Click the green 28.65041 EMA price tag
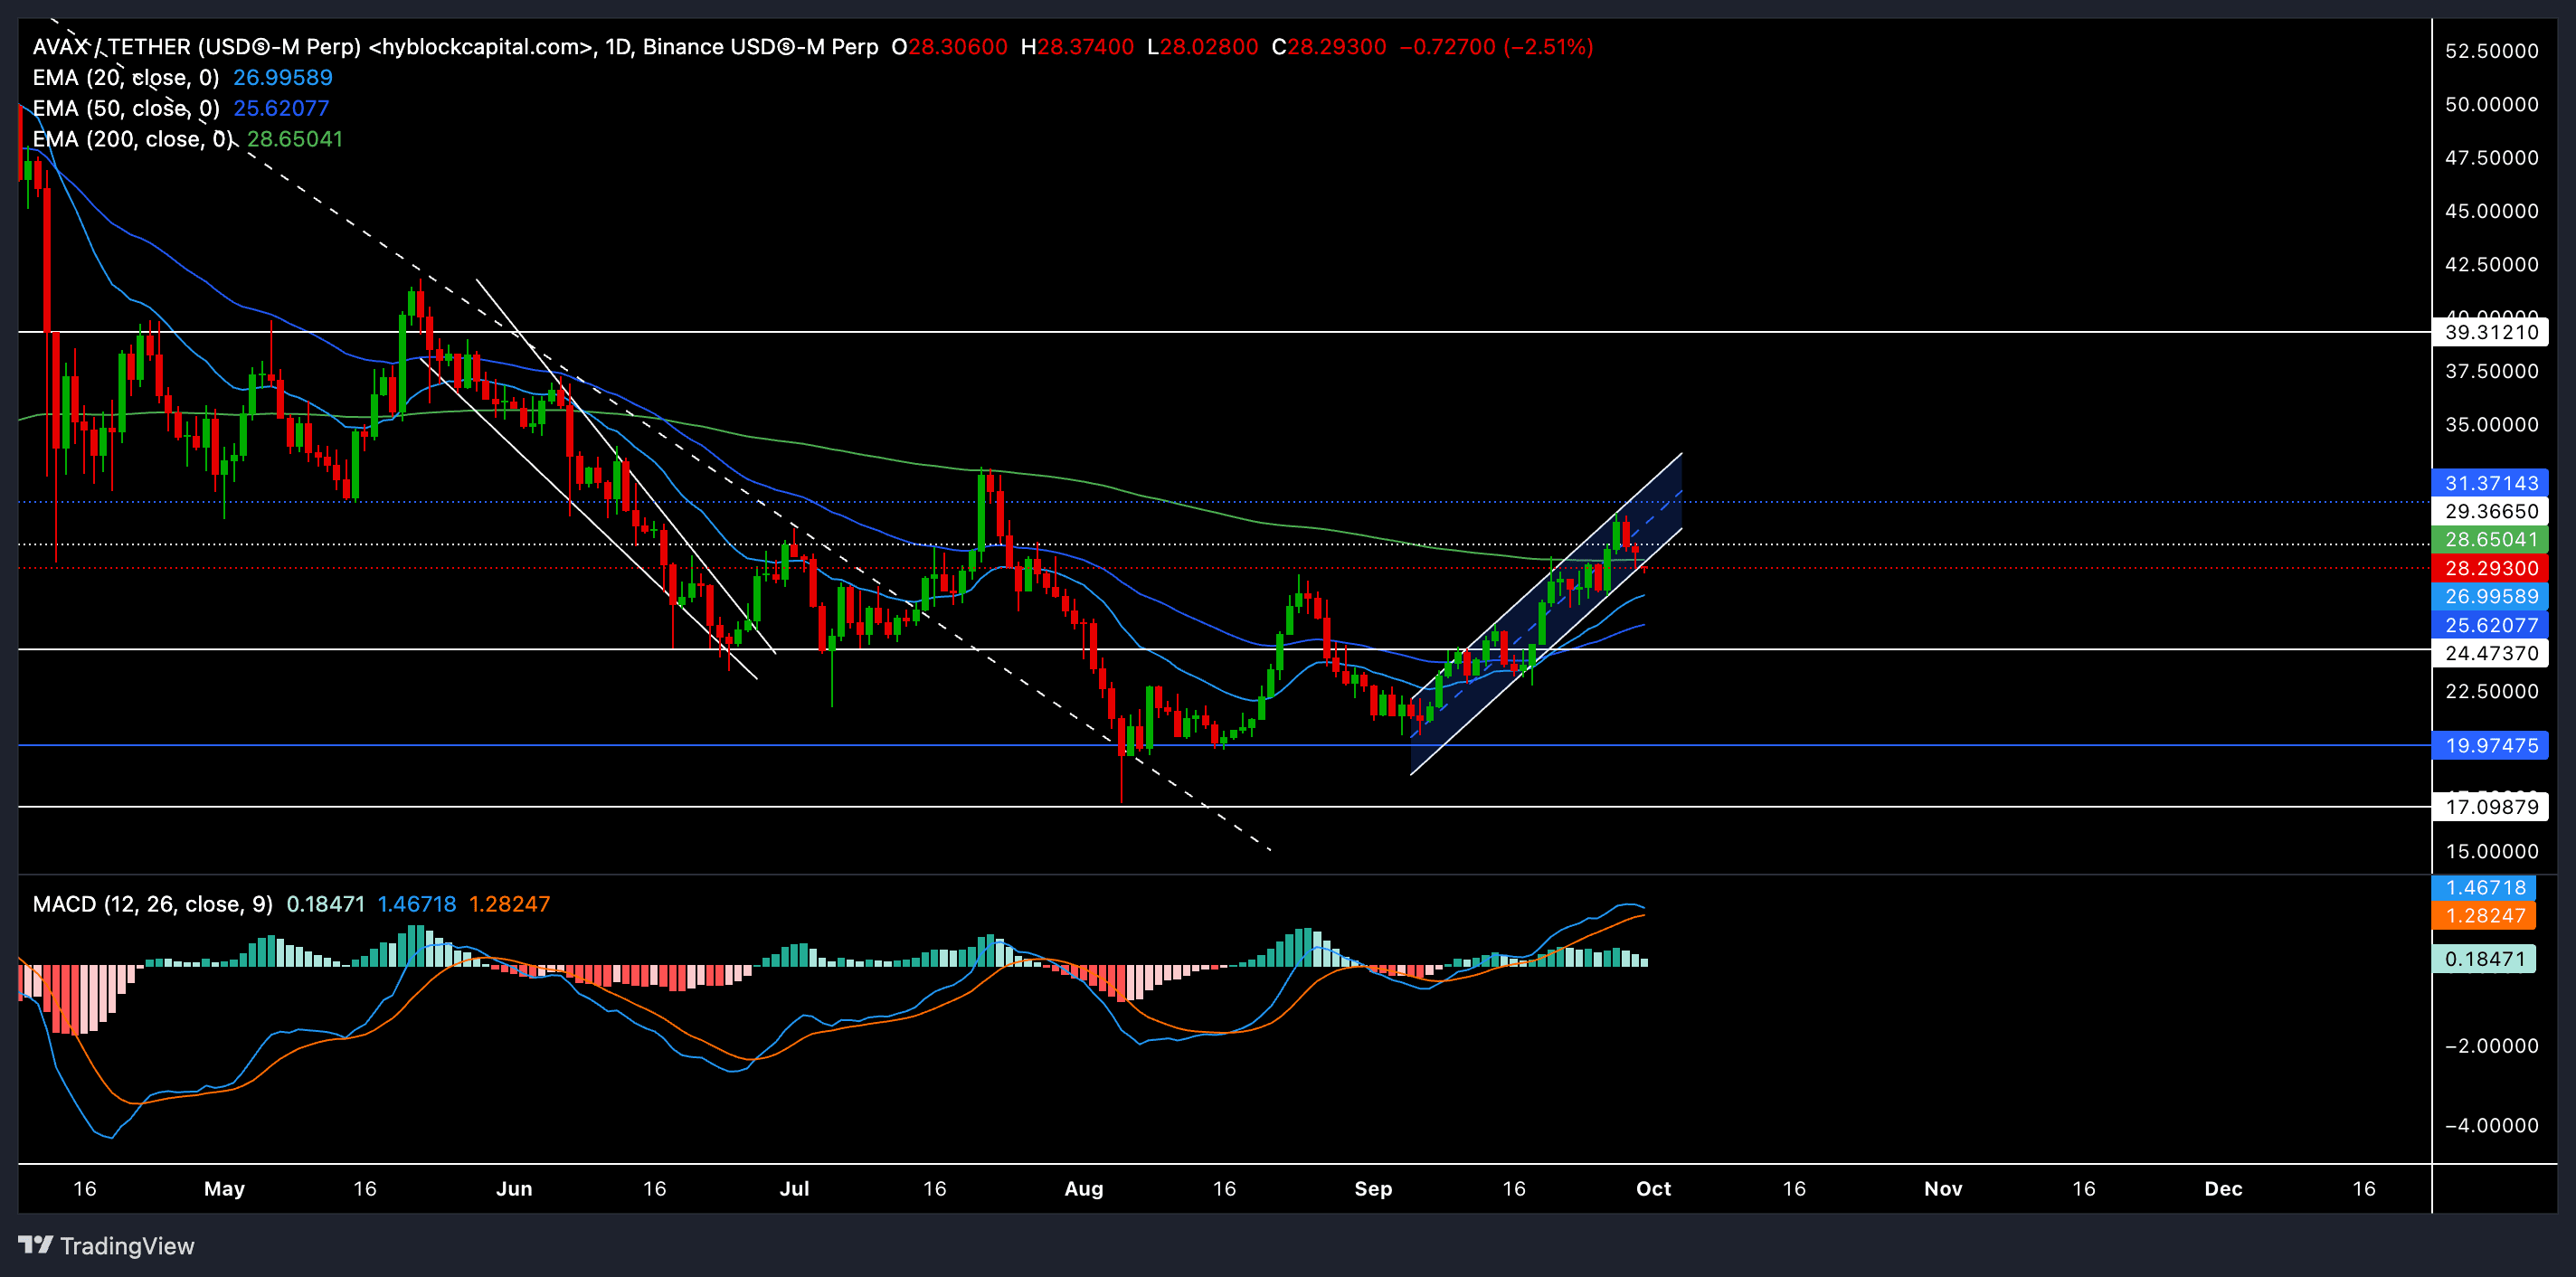The height and width of the screenshot is (1277, 2576). click(x=2490, y=540)
